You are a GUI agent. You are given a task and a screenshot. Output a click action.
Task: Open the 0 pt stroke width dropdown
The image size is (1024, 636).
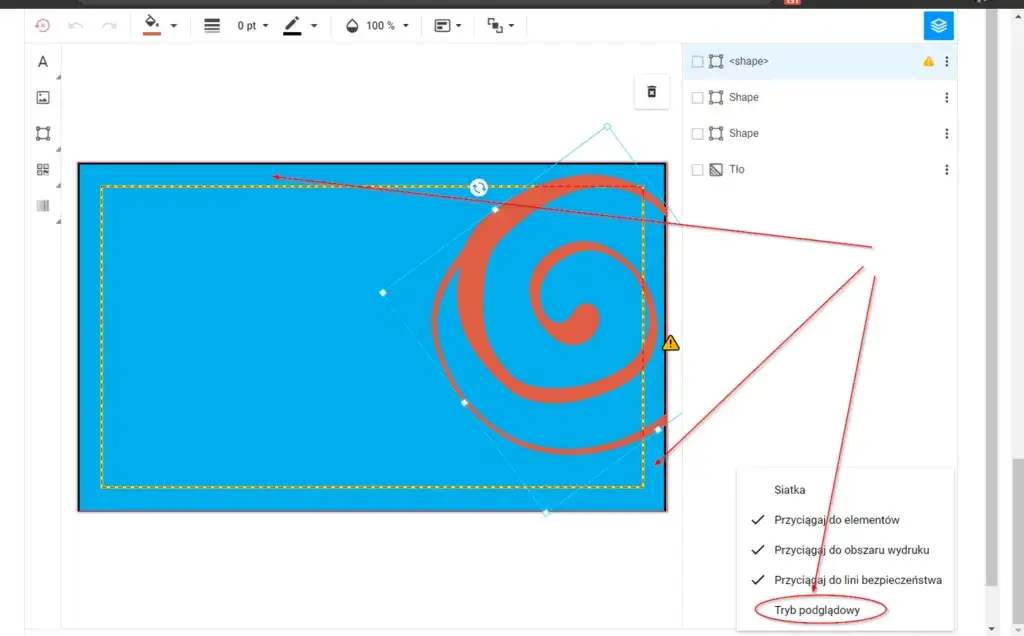(x=252, y=26)
